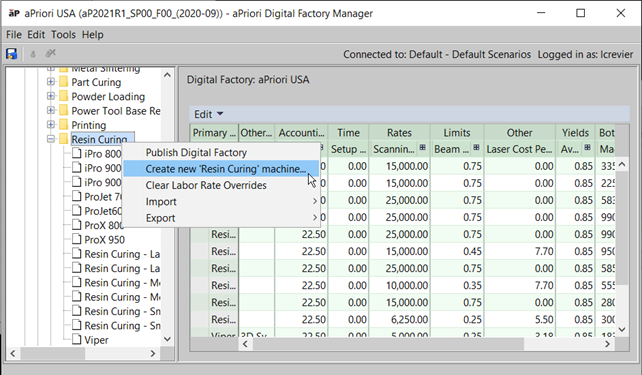Click the Laser Cost Pe... column subheader

click(x=519, y=149)
